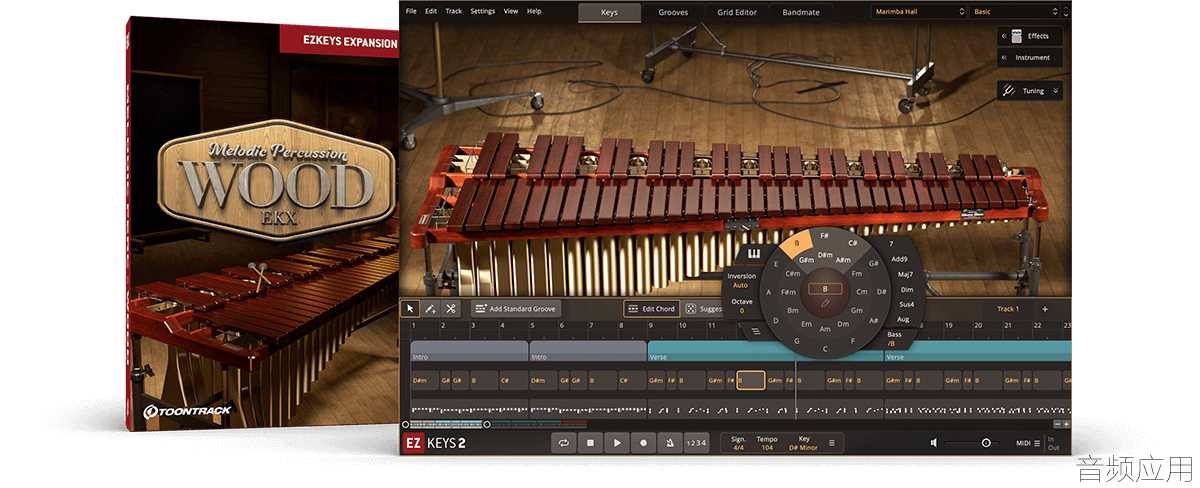This screenshot has height=488, width=1200.
Task: Select the G#m chord on wheel
Action: (x=806, y=260)
